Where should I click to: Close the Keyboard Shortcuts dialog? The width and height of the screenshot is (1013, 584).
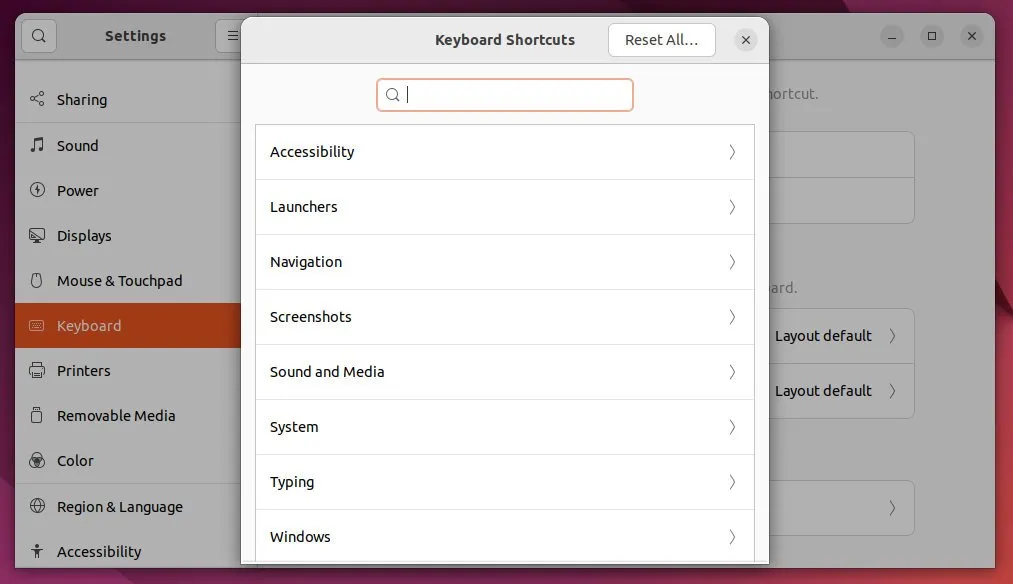[745, 40]
